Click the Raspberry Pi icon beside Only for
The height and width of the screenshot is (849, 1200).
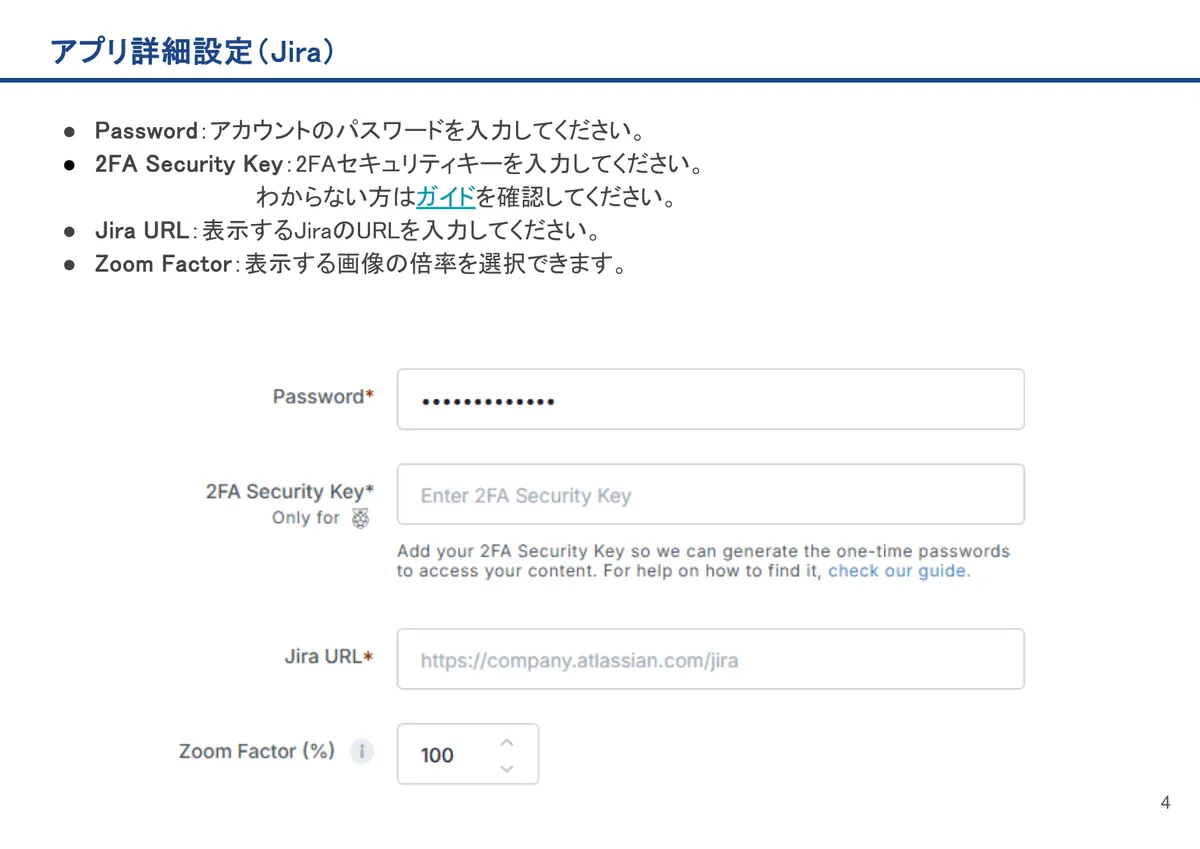tap(361, 518)
